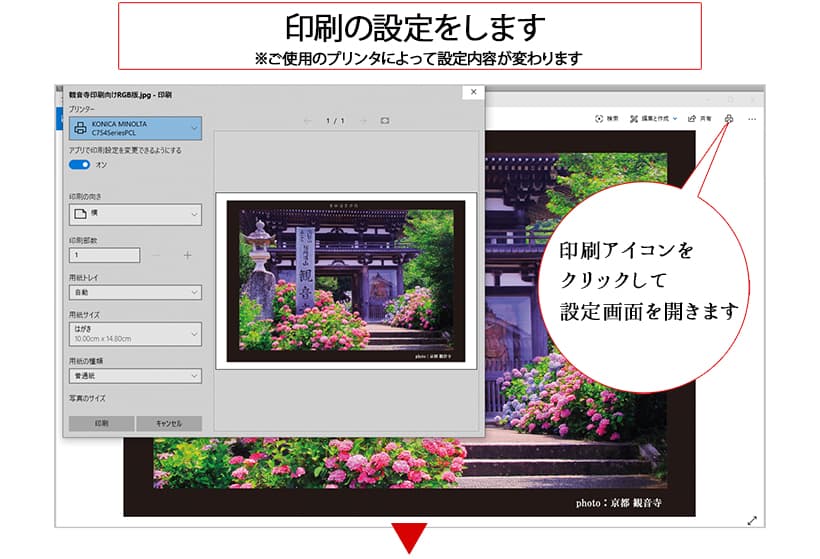Increase print copies with plus button

point(187,255)
